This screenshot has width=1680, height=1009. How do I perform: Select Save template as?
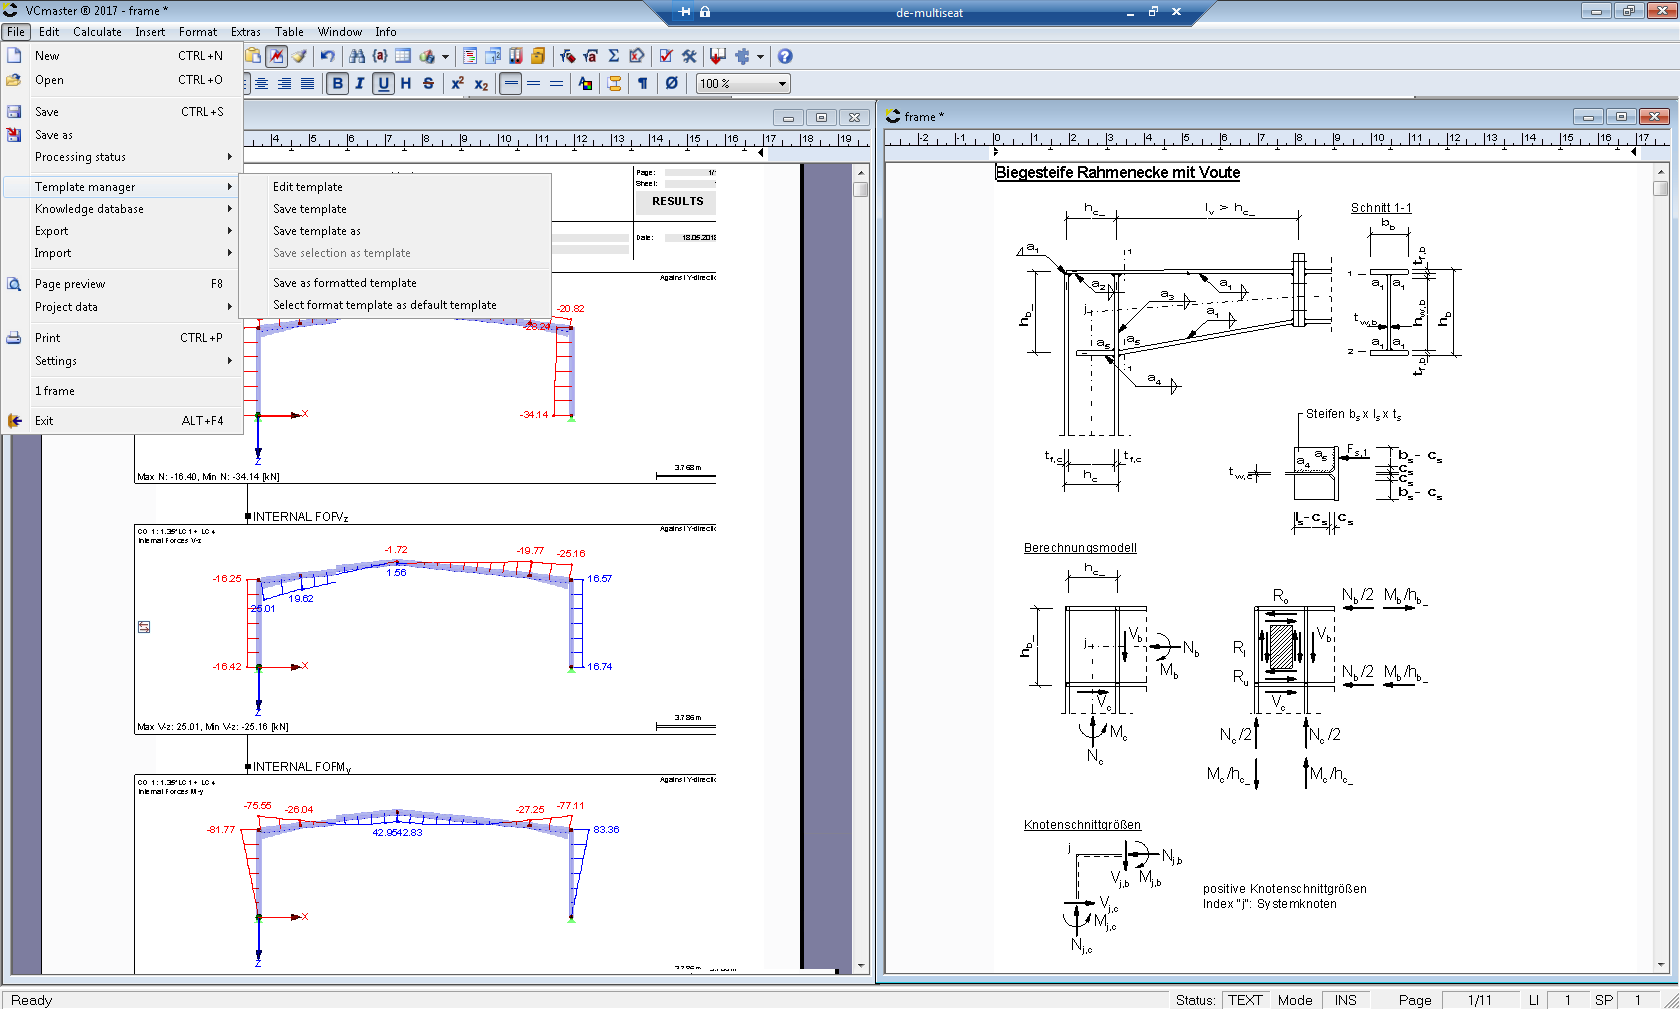[x=316, y=231]
